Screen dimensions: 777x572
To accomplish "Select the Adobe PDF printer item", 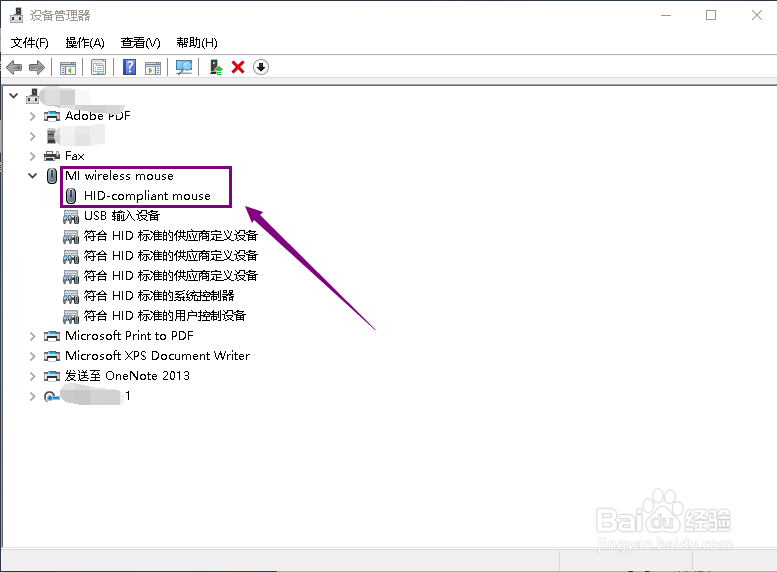I will 98,116.
